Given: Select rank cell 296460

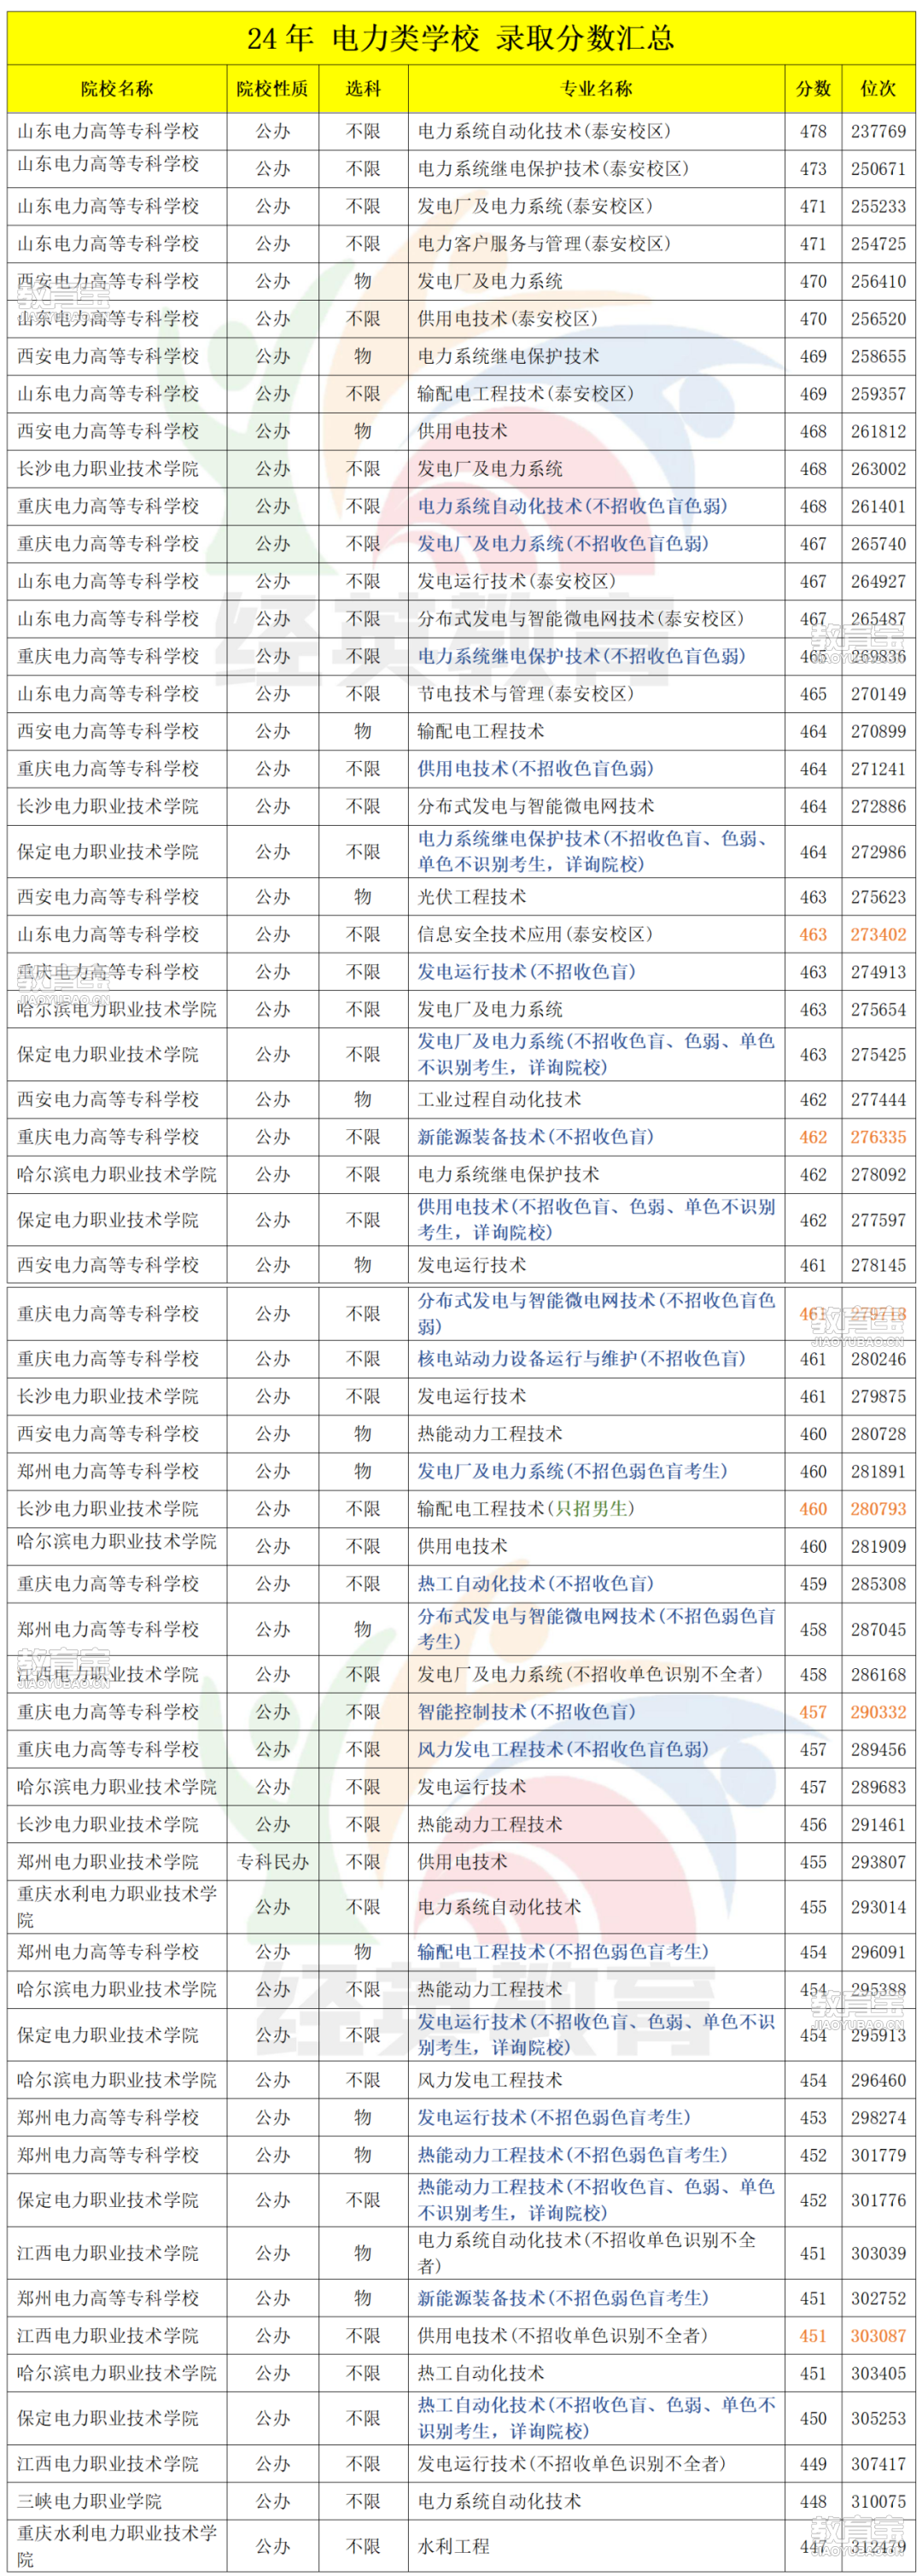Looking at the screenshot, I should pyautogui.click(x=878, y=2080).
